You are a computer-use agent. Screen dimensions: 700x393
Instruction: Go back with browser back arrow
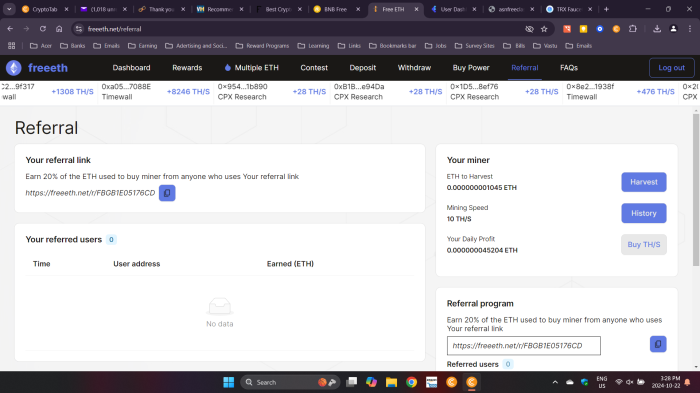pos(10,29)
